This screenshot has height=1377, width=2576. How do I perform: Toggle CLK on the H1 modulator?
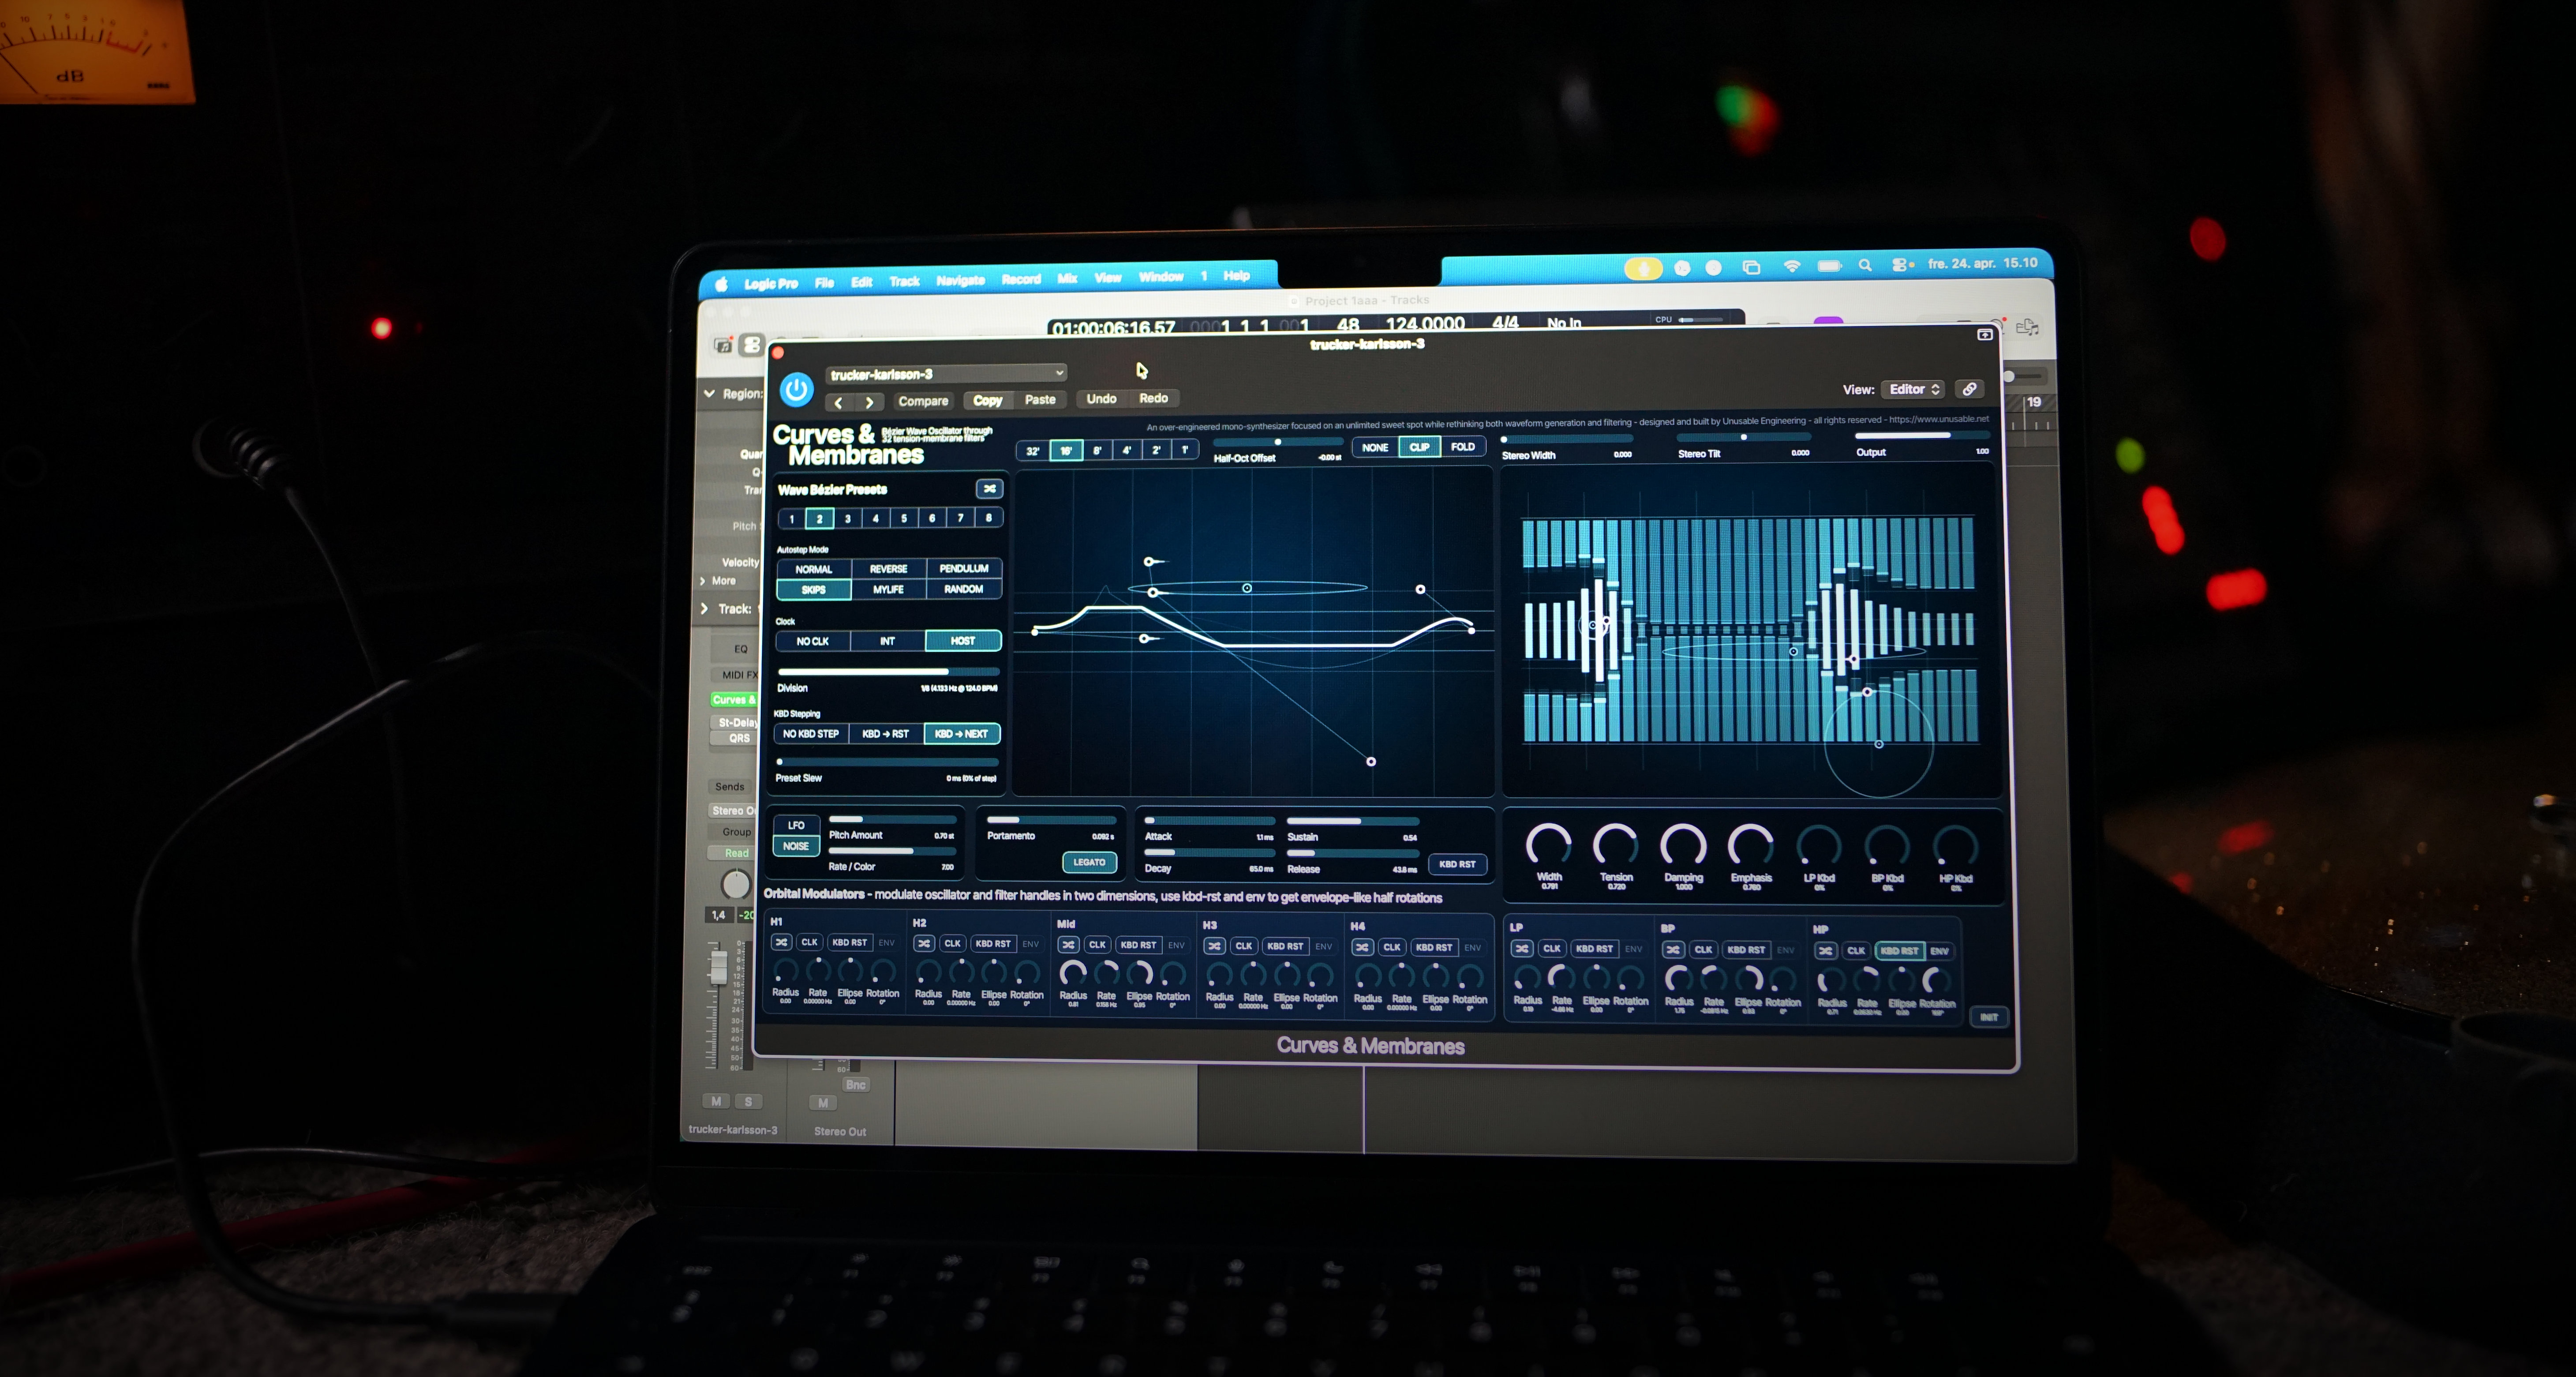[810, 942]
